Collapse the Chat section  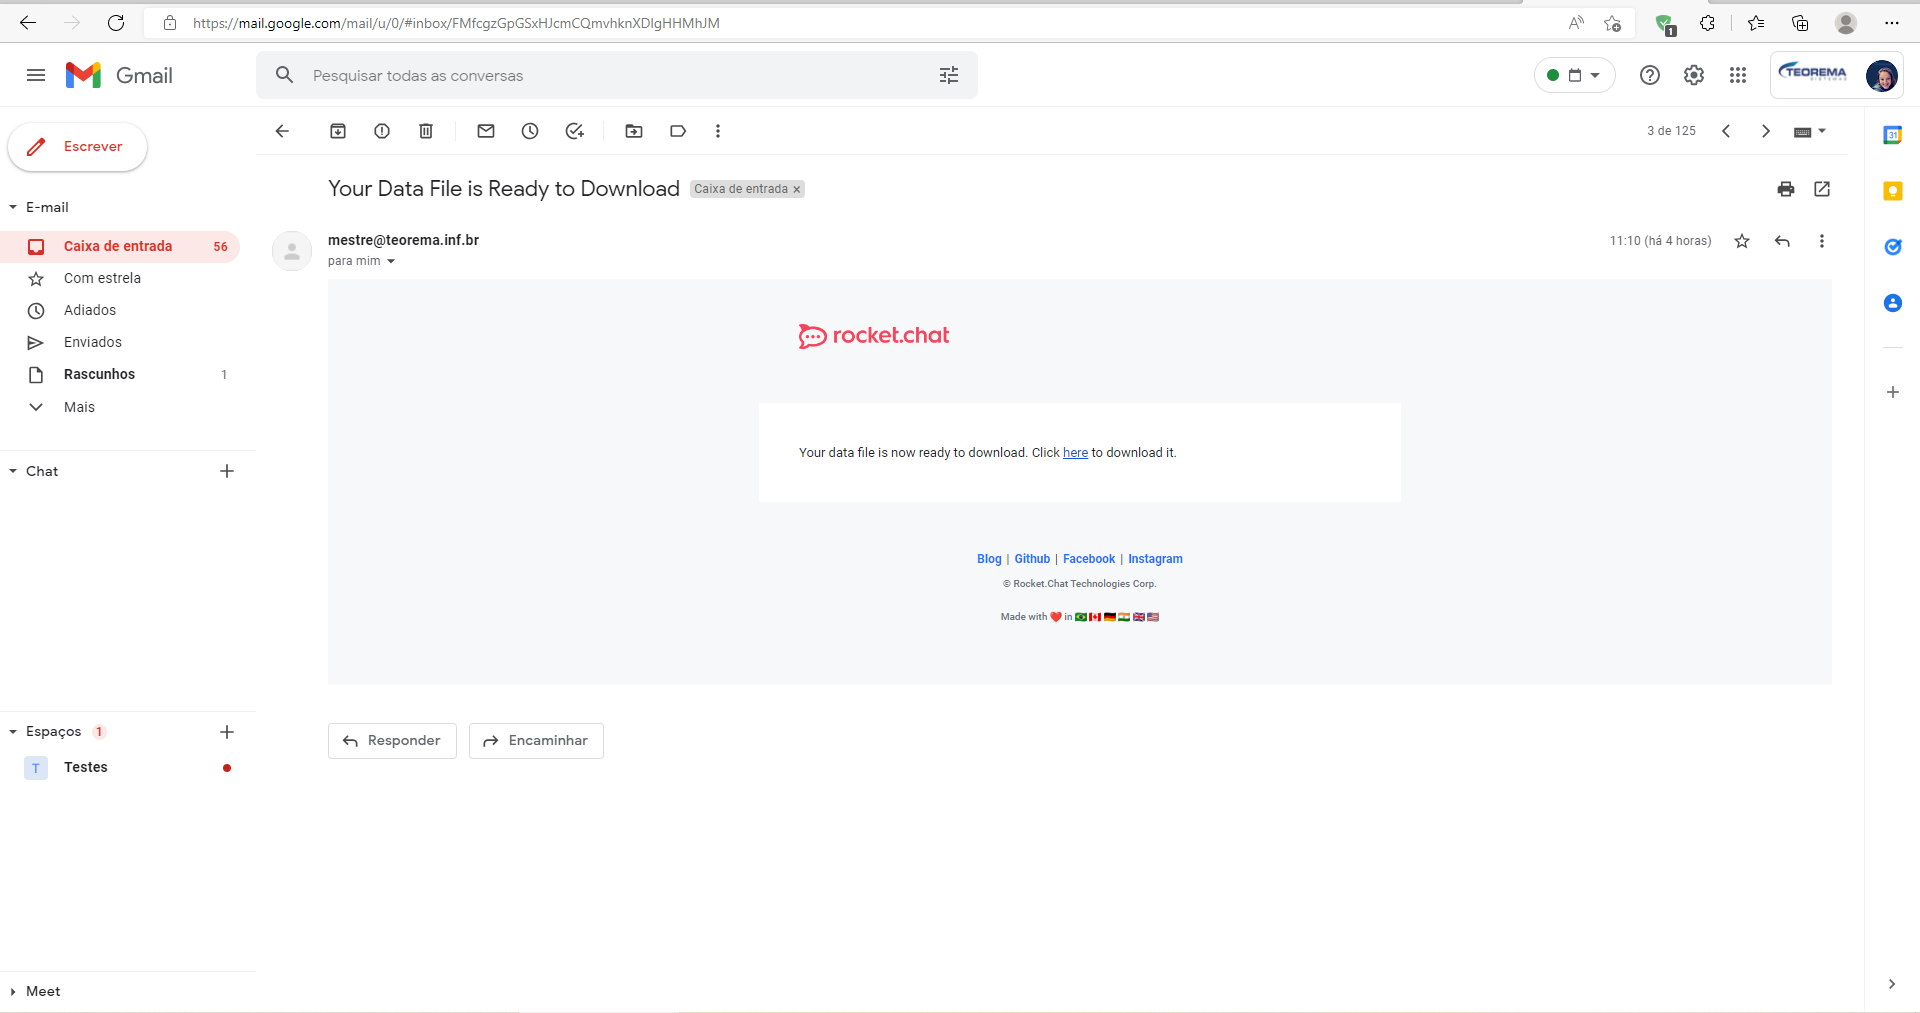click(13, 471)
